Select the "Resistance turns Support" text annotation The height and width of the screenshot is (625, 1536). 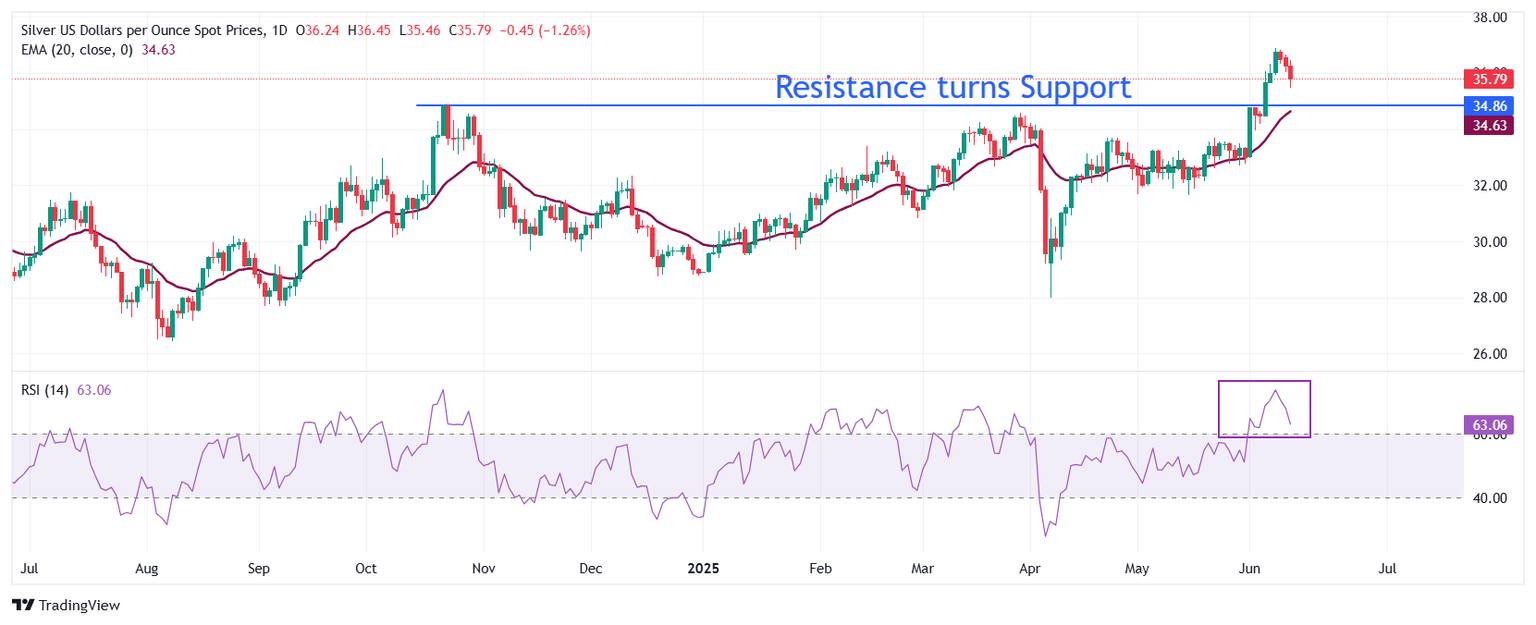pyautogui.click(x=953, y=87)
